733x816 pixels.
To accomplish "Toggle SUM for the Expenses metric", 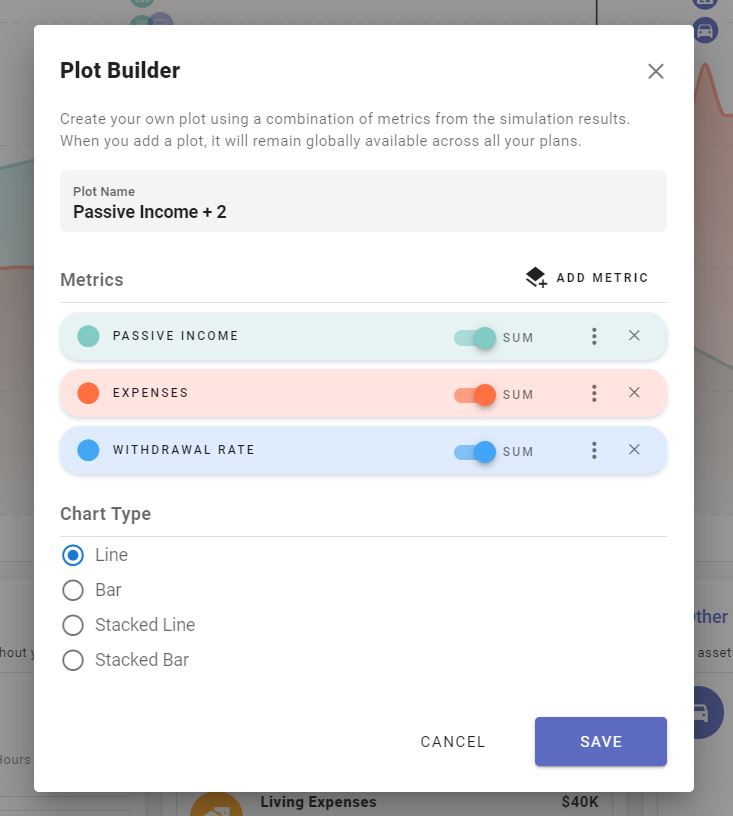I will [475, 395].
